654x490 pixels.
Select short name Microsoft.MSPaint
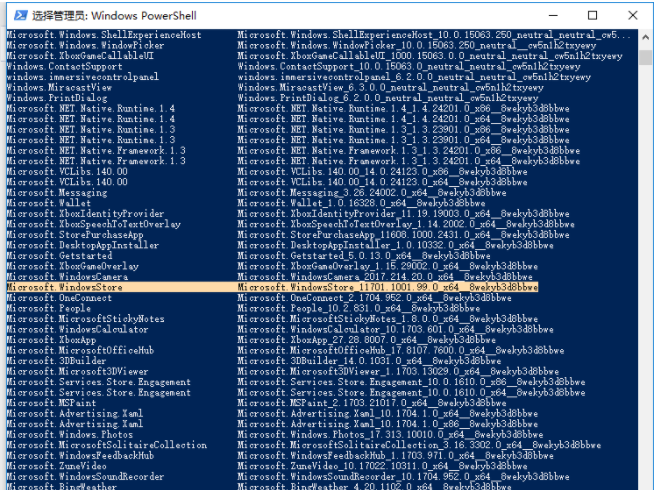tap(51, 403)
